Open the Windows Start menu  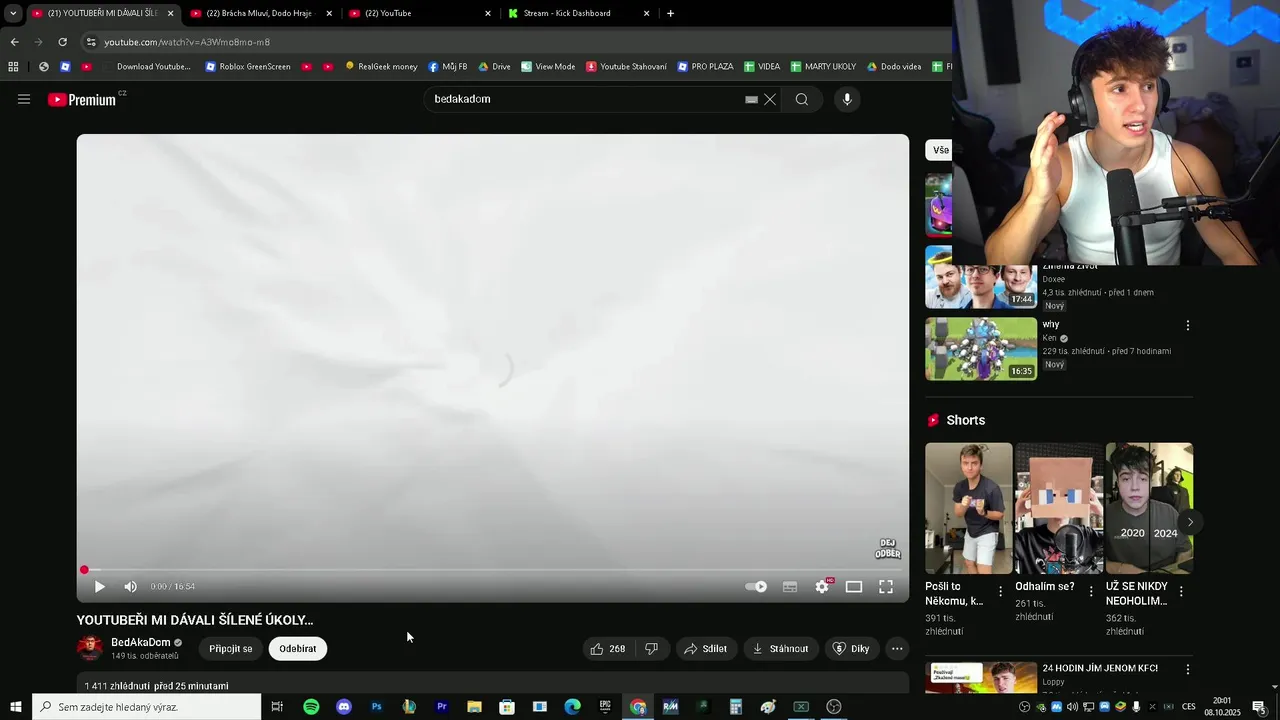point(16,707)
